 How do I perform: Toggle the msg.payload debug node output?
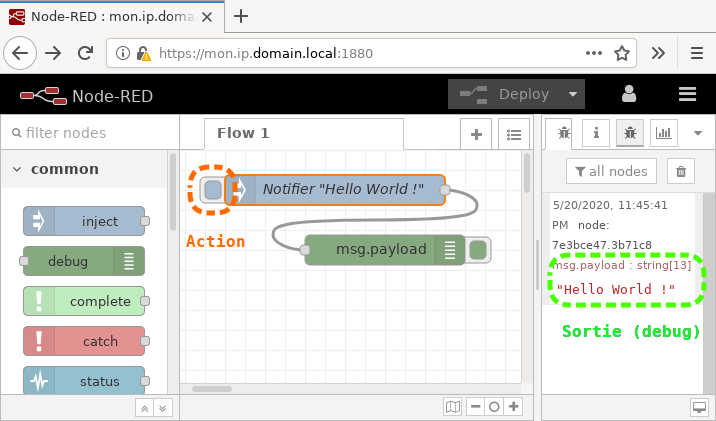478,250
